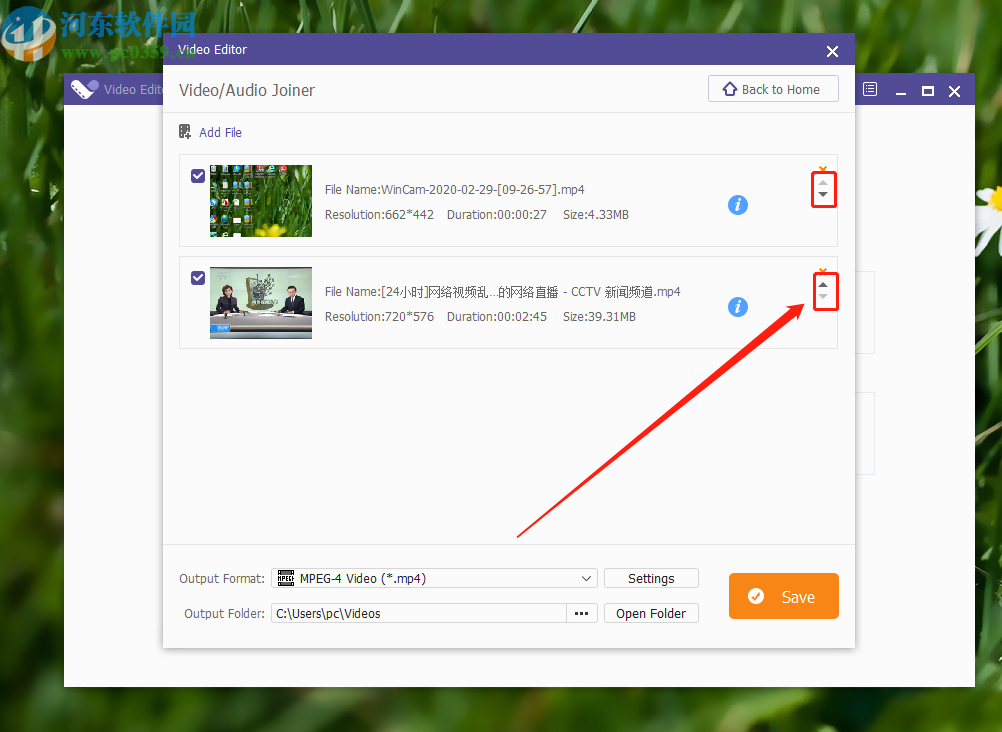Image resolution: width=1002 pixels, height=732 pixels.
Task: Click the CCTV video thumbnail
Action: point(260,304)
